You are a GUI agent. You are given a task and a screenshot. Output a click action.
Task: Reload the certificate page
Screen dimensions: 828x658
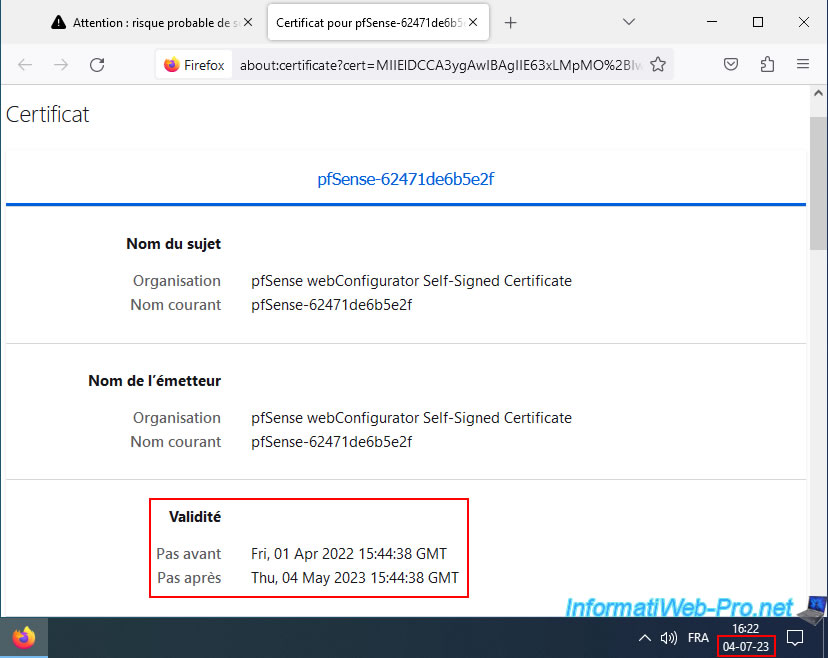pos(97,65)
